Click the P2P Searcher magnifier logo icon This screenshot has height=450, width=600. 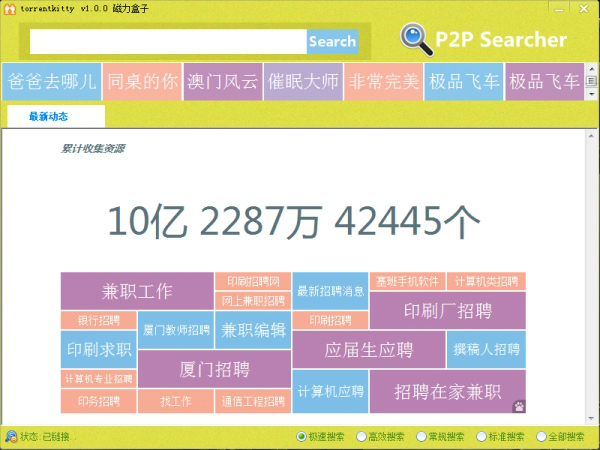coord(415,39)
